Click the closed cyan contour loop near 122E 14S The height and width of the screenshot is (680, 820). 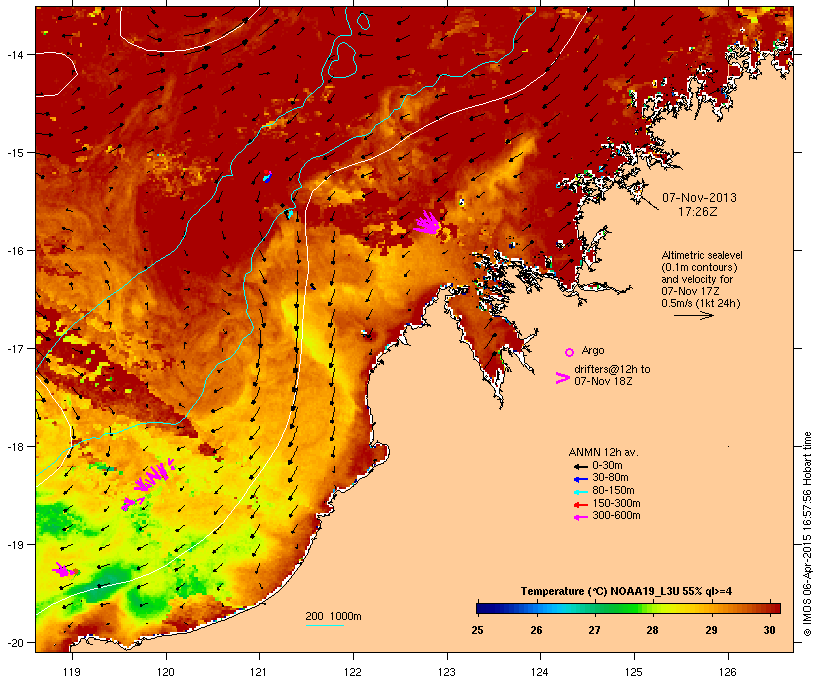coord(343,60)
